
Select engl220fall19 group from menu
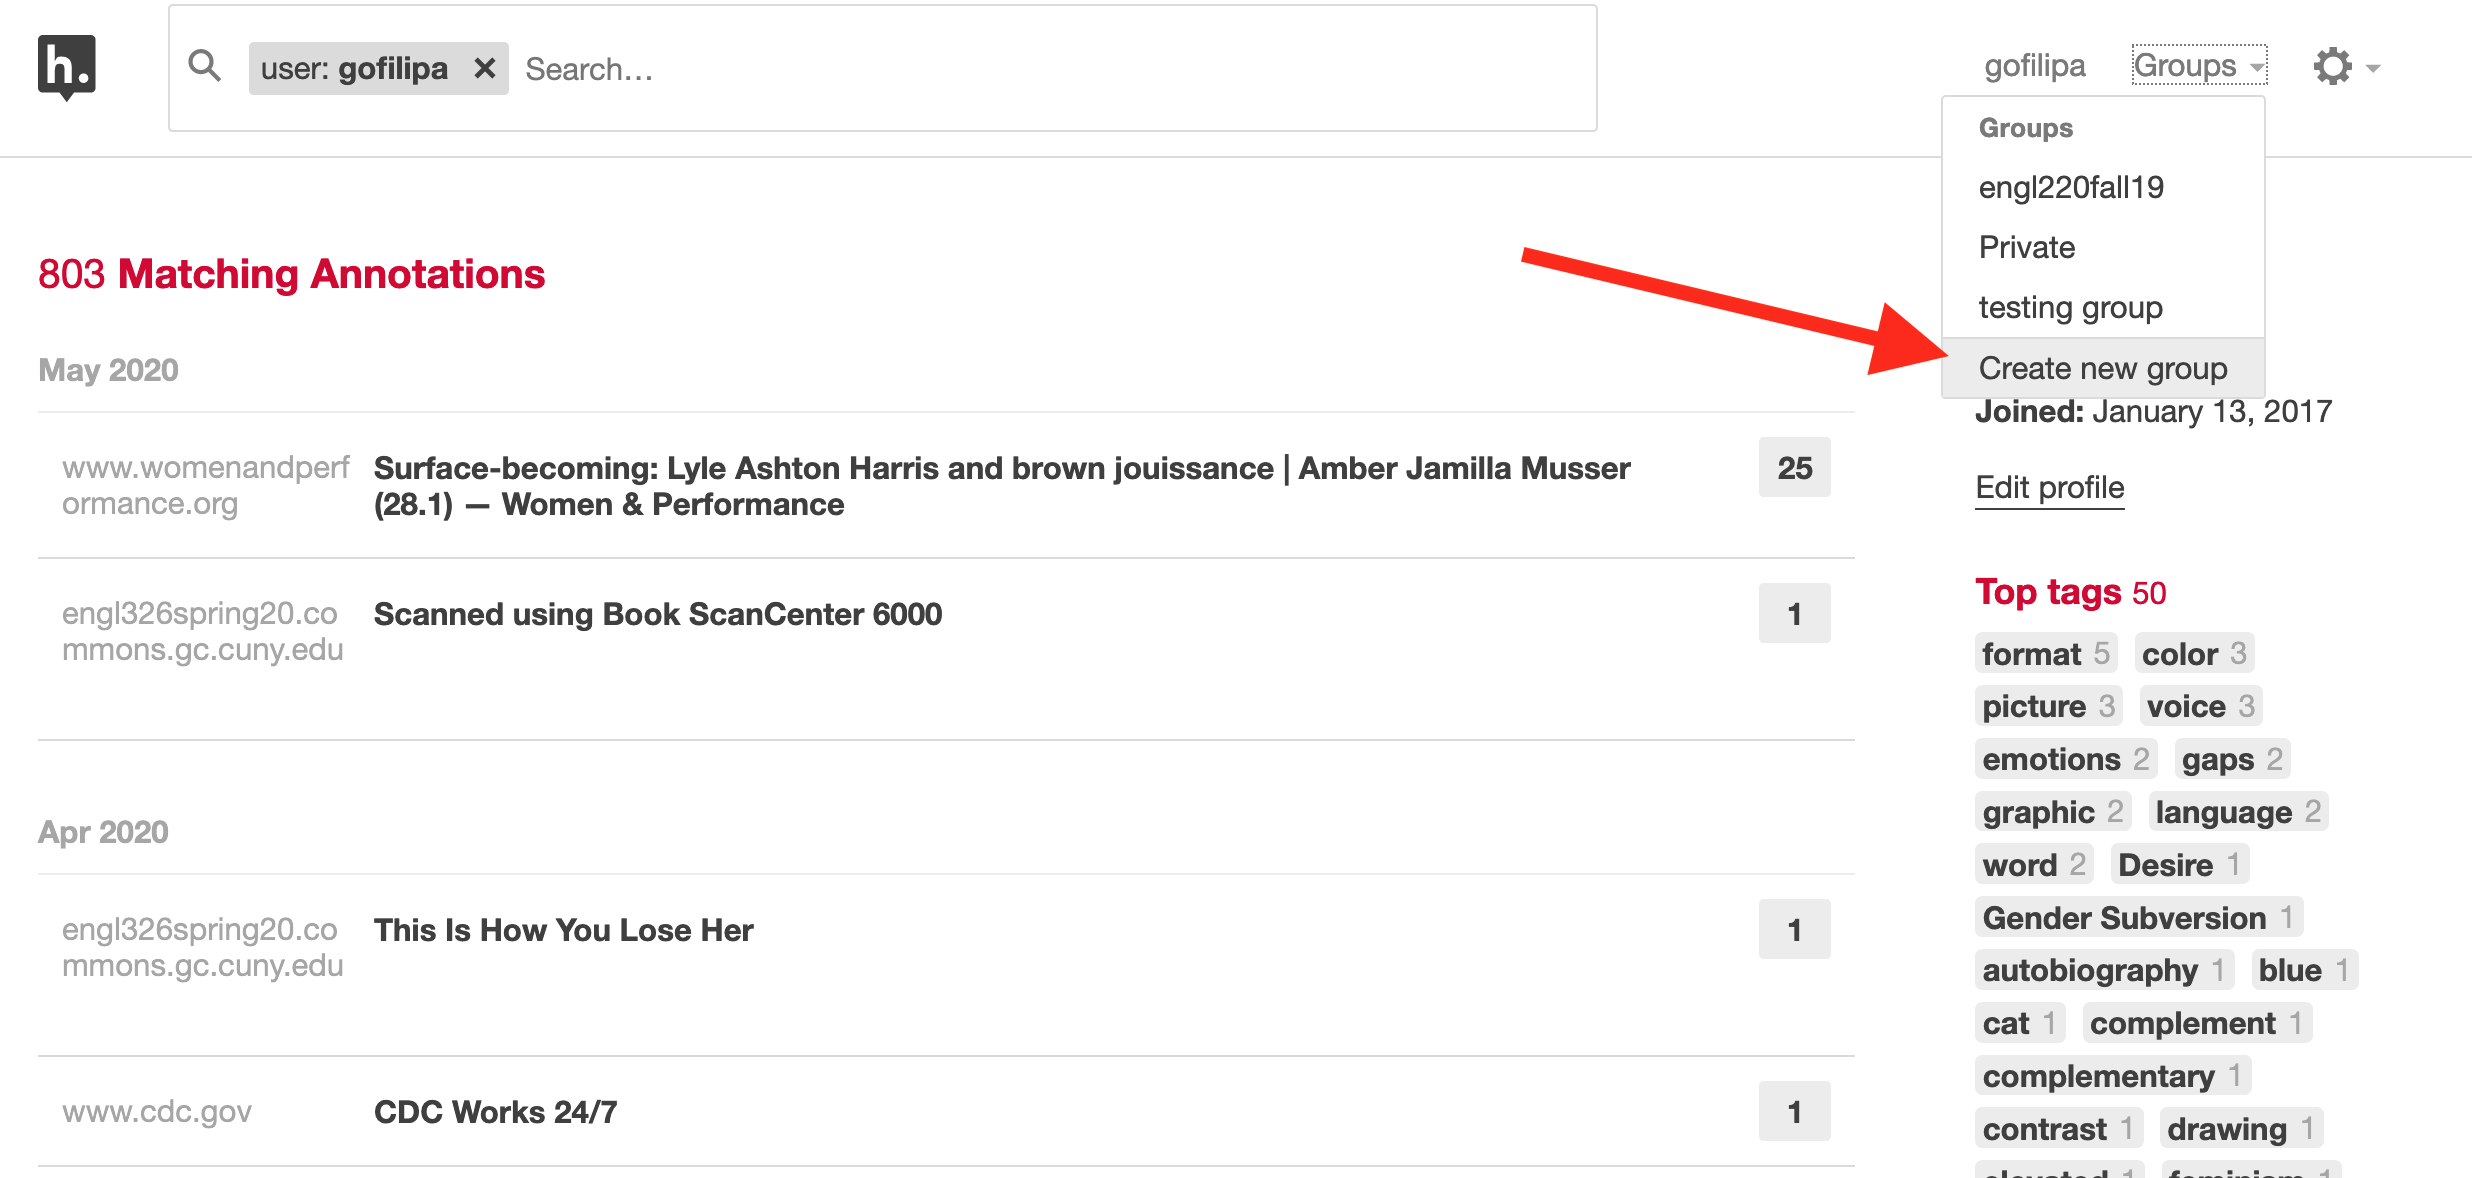2071,187
